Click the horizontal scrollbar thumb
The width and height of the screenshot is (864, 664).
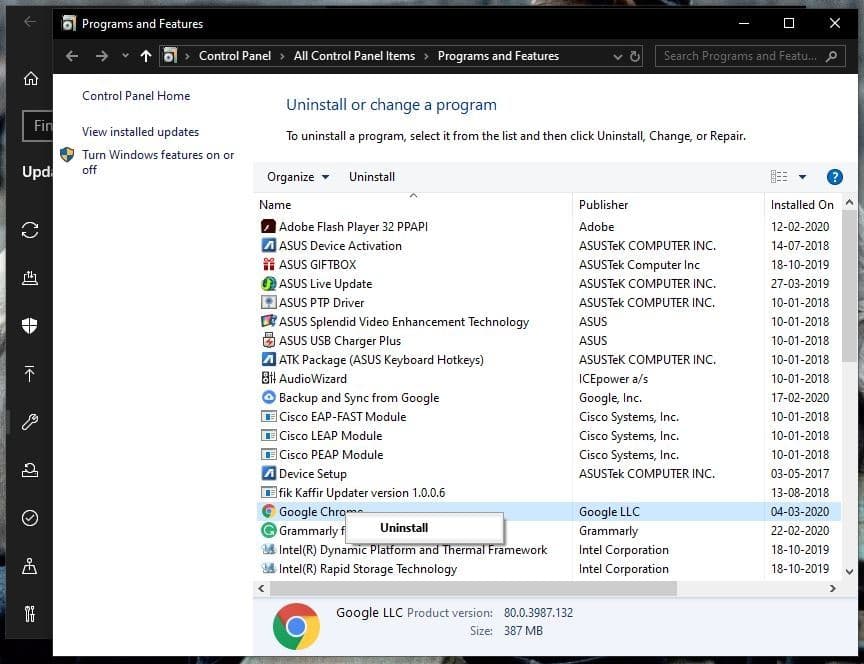pyautogui.click(x=473, y=589)
